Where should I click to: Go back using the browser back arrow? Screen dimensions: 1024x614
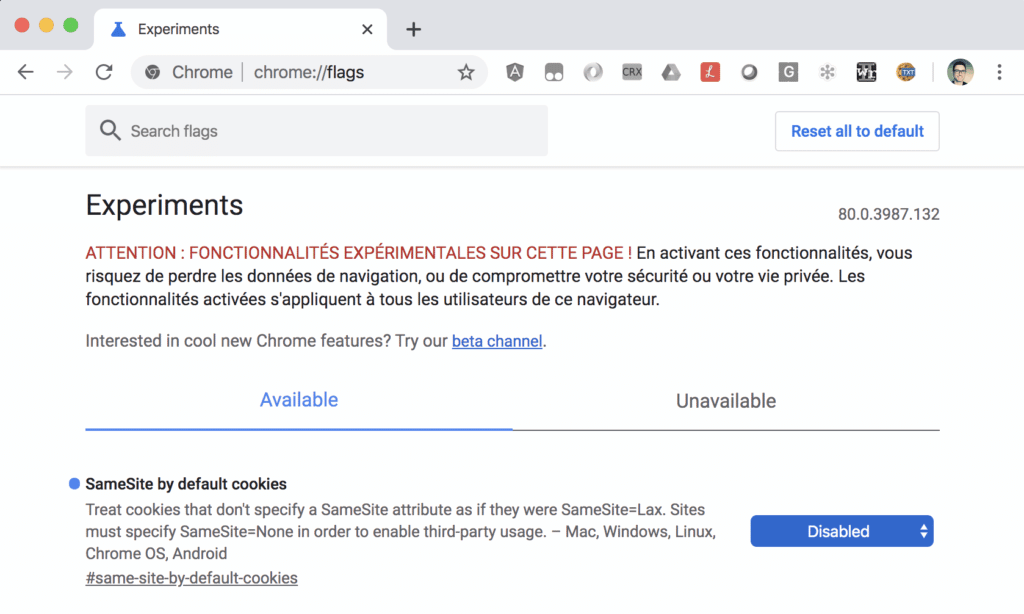click(x=25, y=72)
